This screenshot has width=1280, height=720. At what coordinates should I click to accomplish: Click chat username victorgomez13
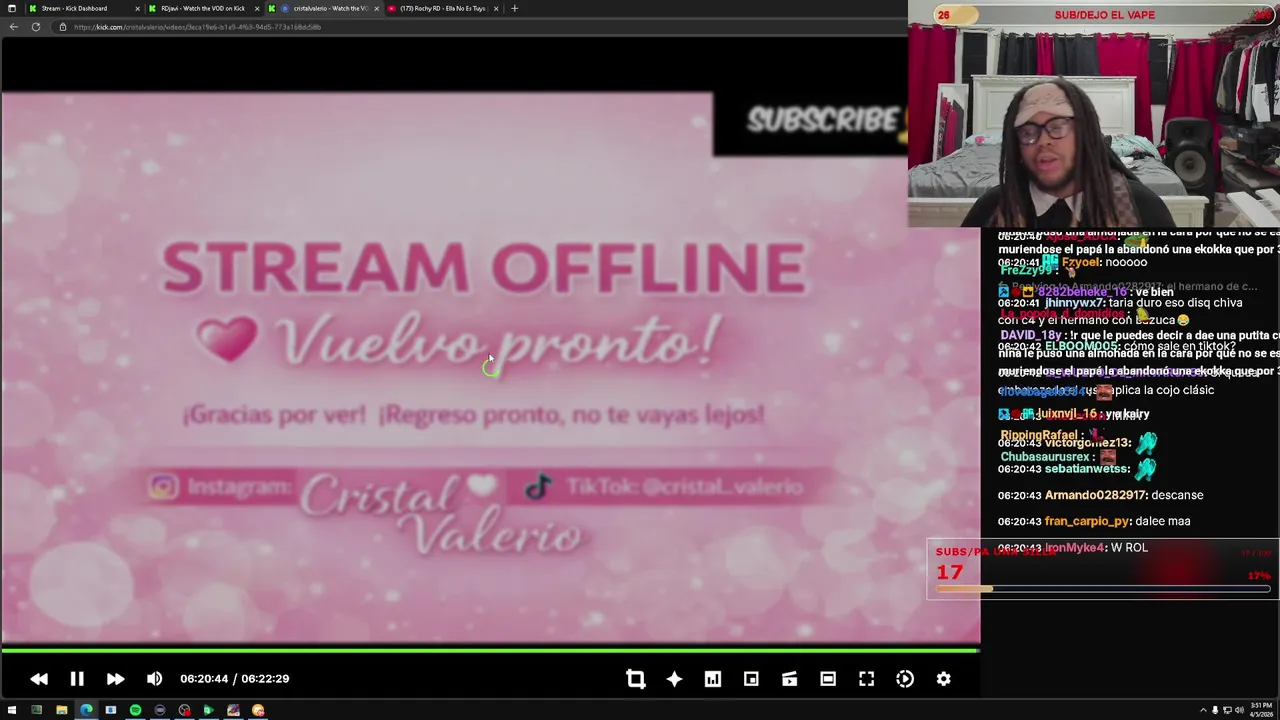(1087, 442)
